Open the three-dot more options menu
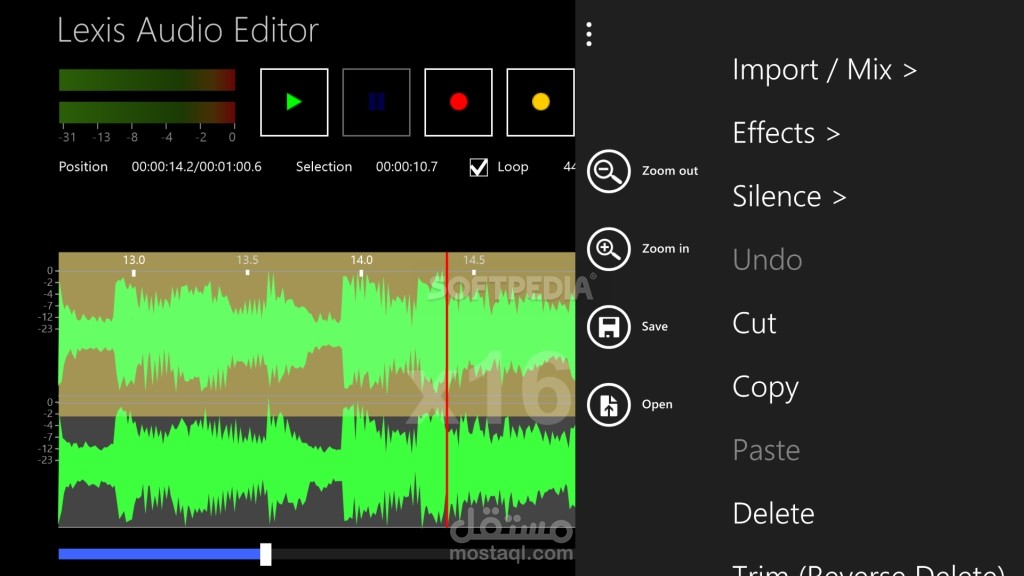1024x576 pixels. (x=589, y=34)
